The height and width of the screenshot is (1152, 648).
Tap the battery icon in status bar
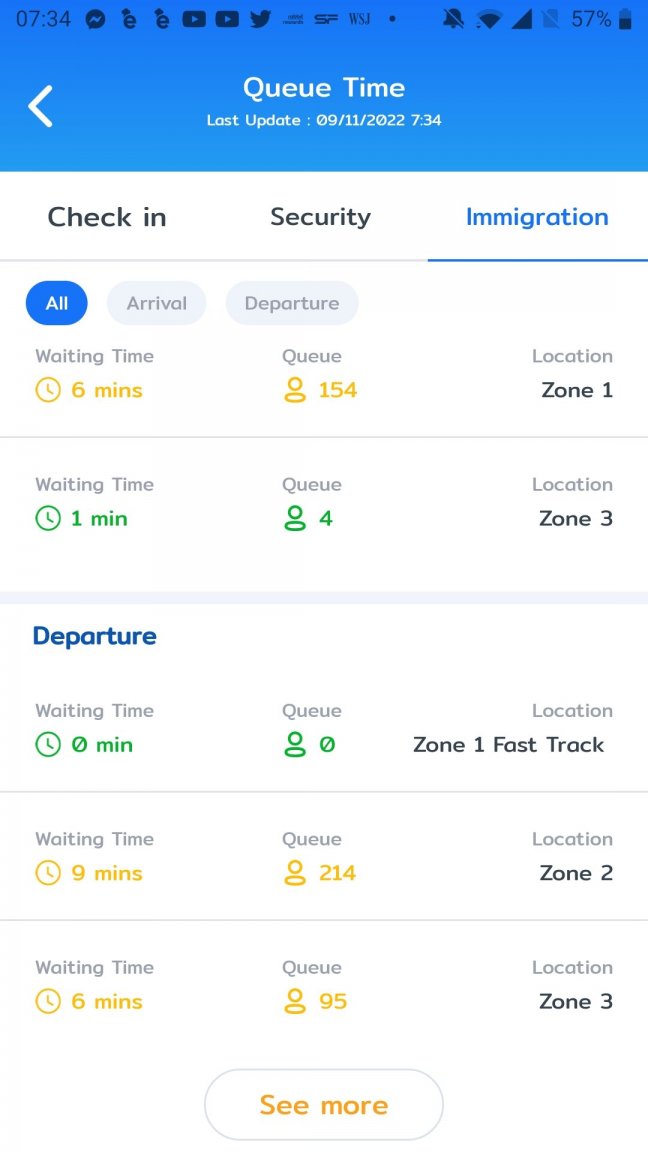coord(625,19)
